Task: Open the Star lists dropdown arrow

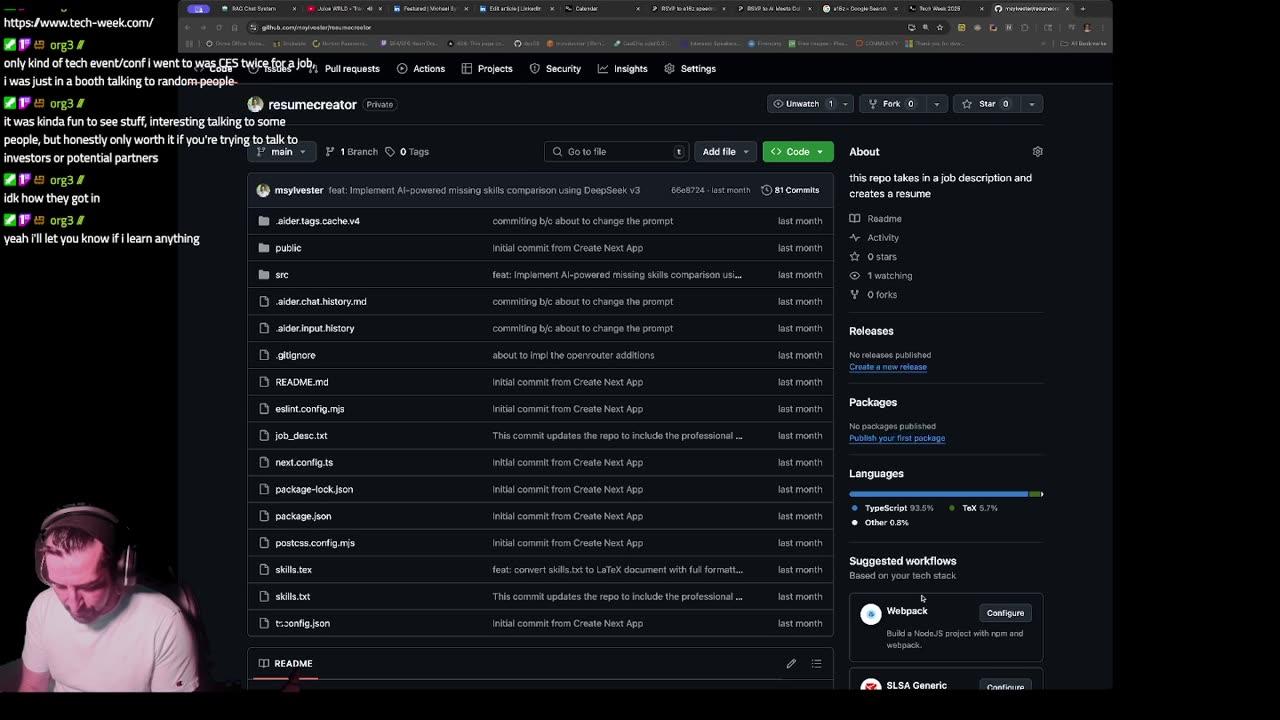Action: pos(1032,104)
